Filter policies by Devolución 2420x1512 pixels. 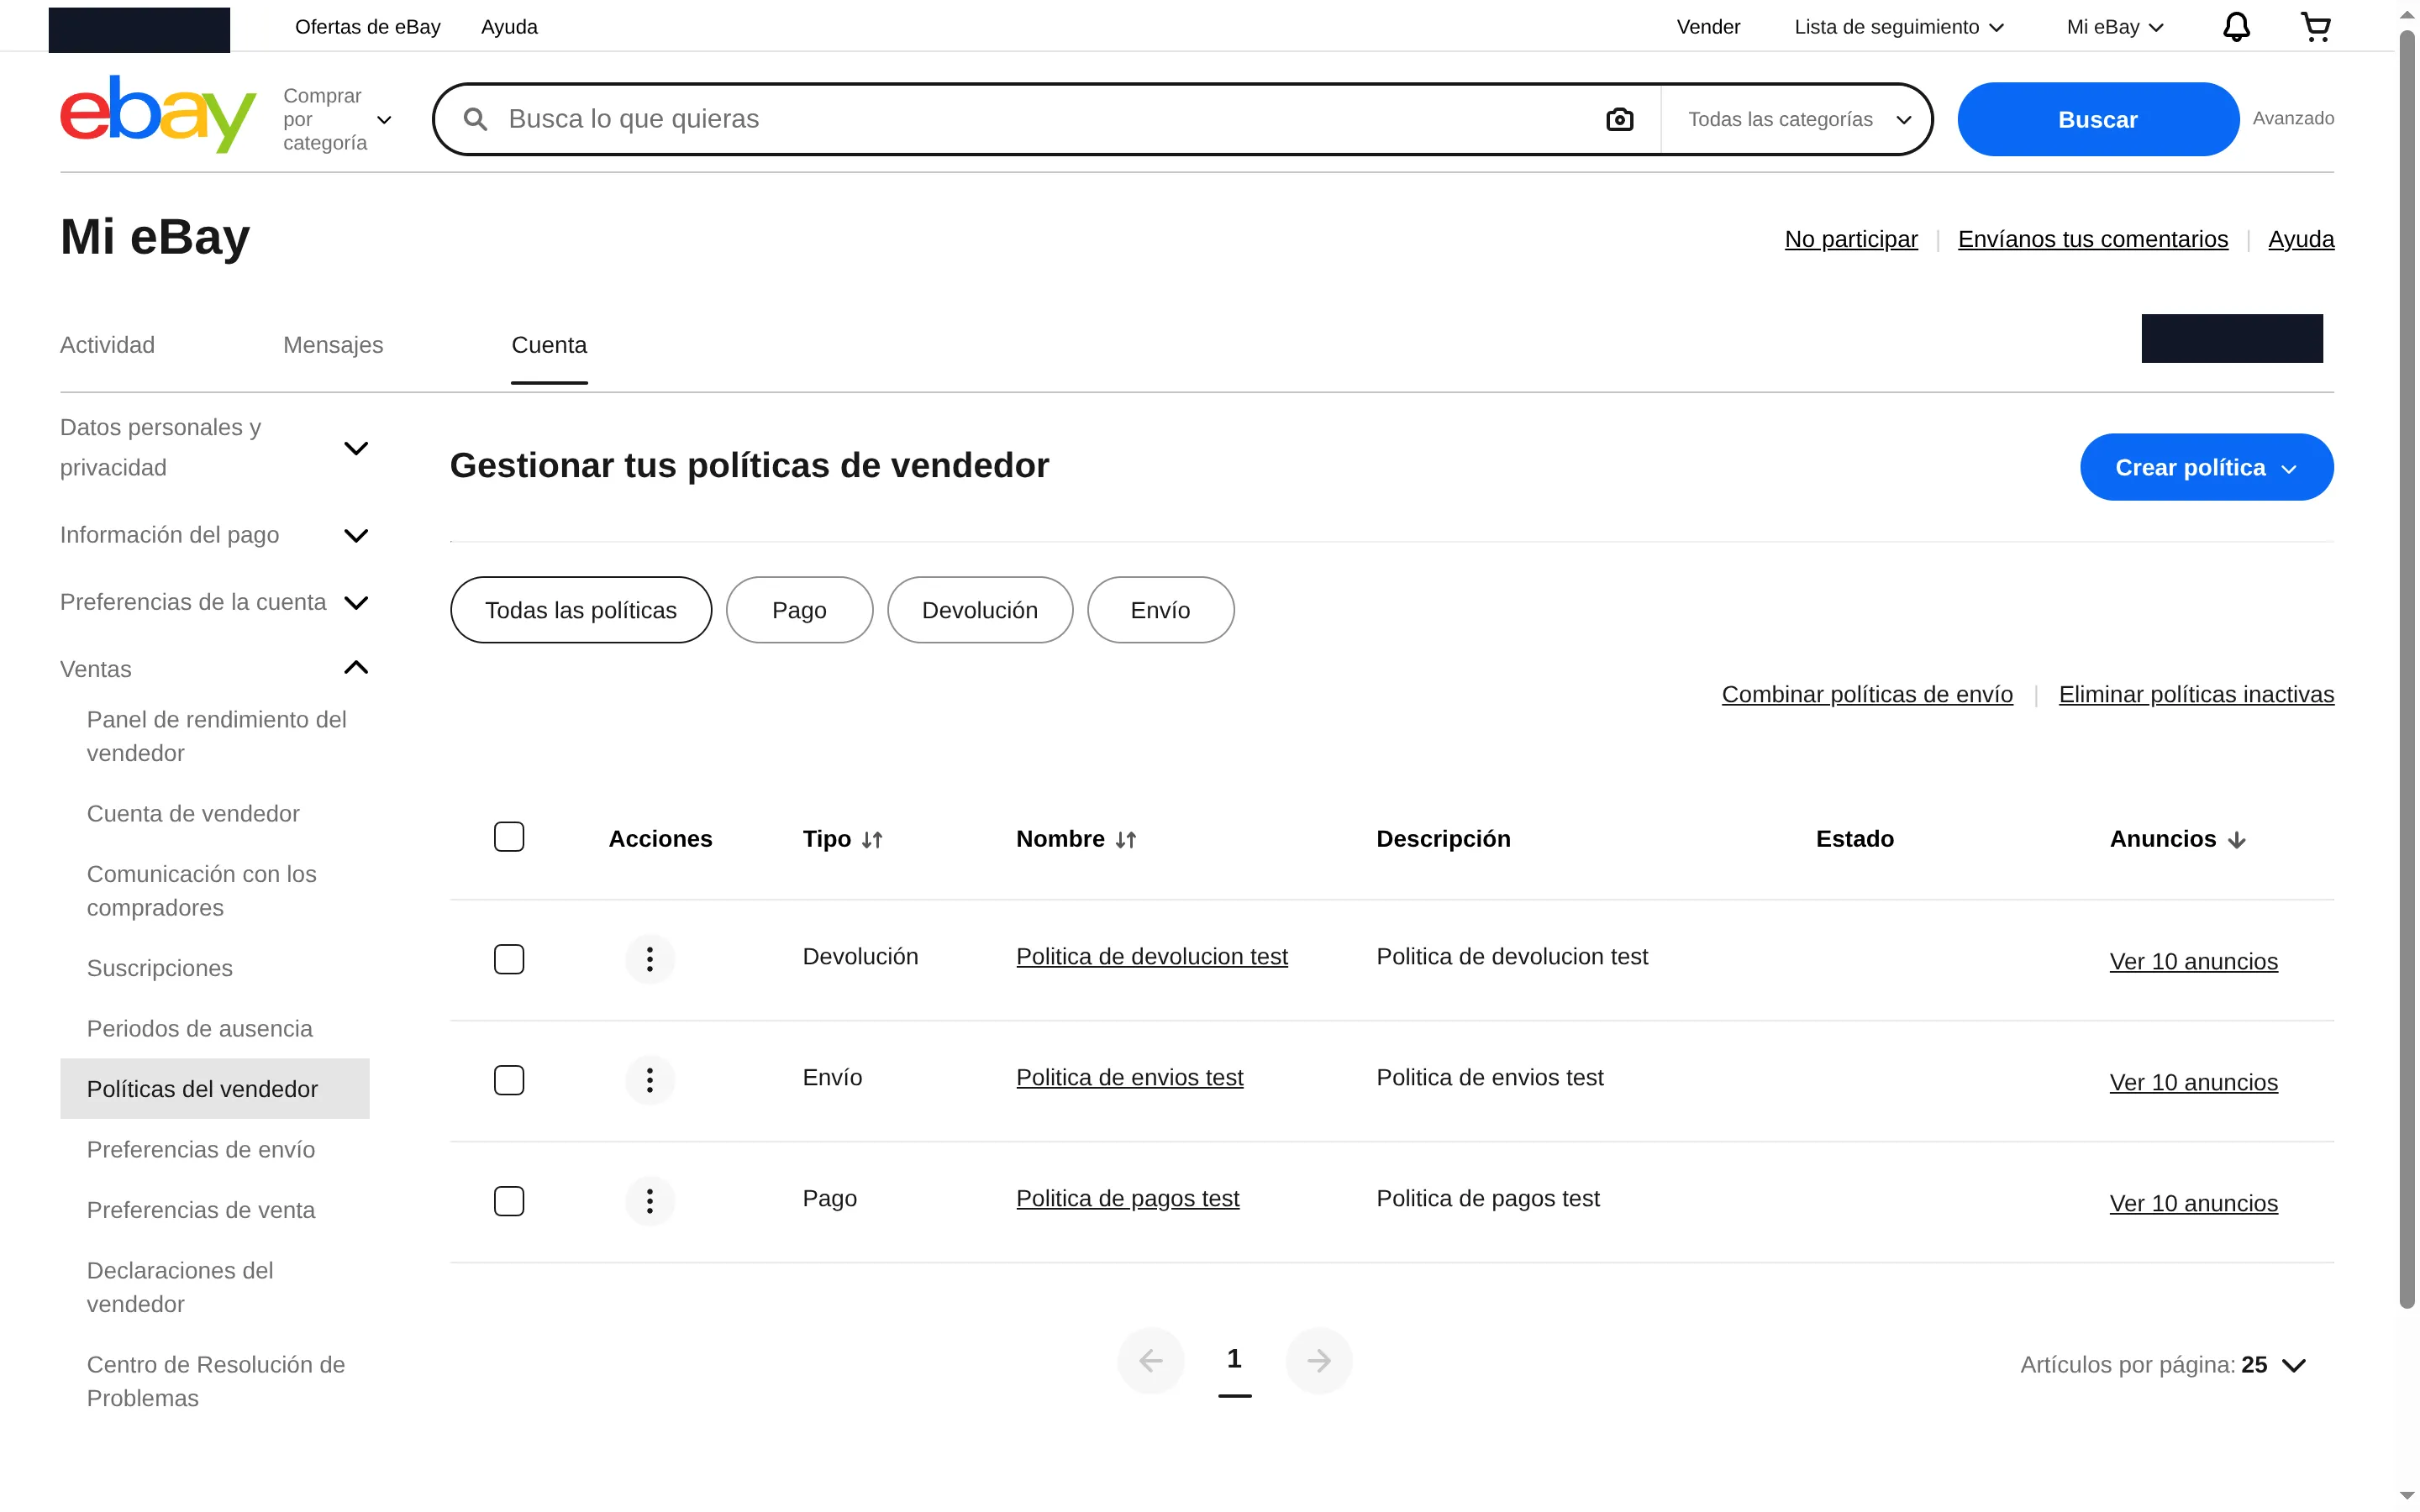(x=980, y=610)
